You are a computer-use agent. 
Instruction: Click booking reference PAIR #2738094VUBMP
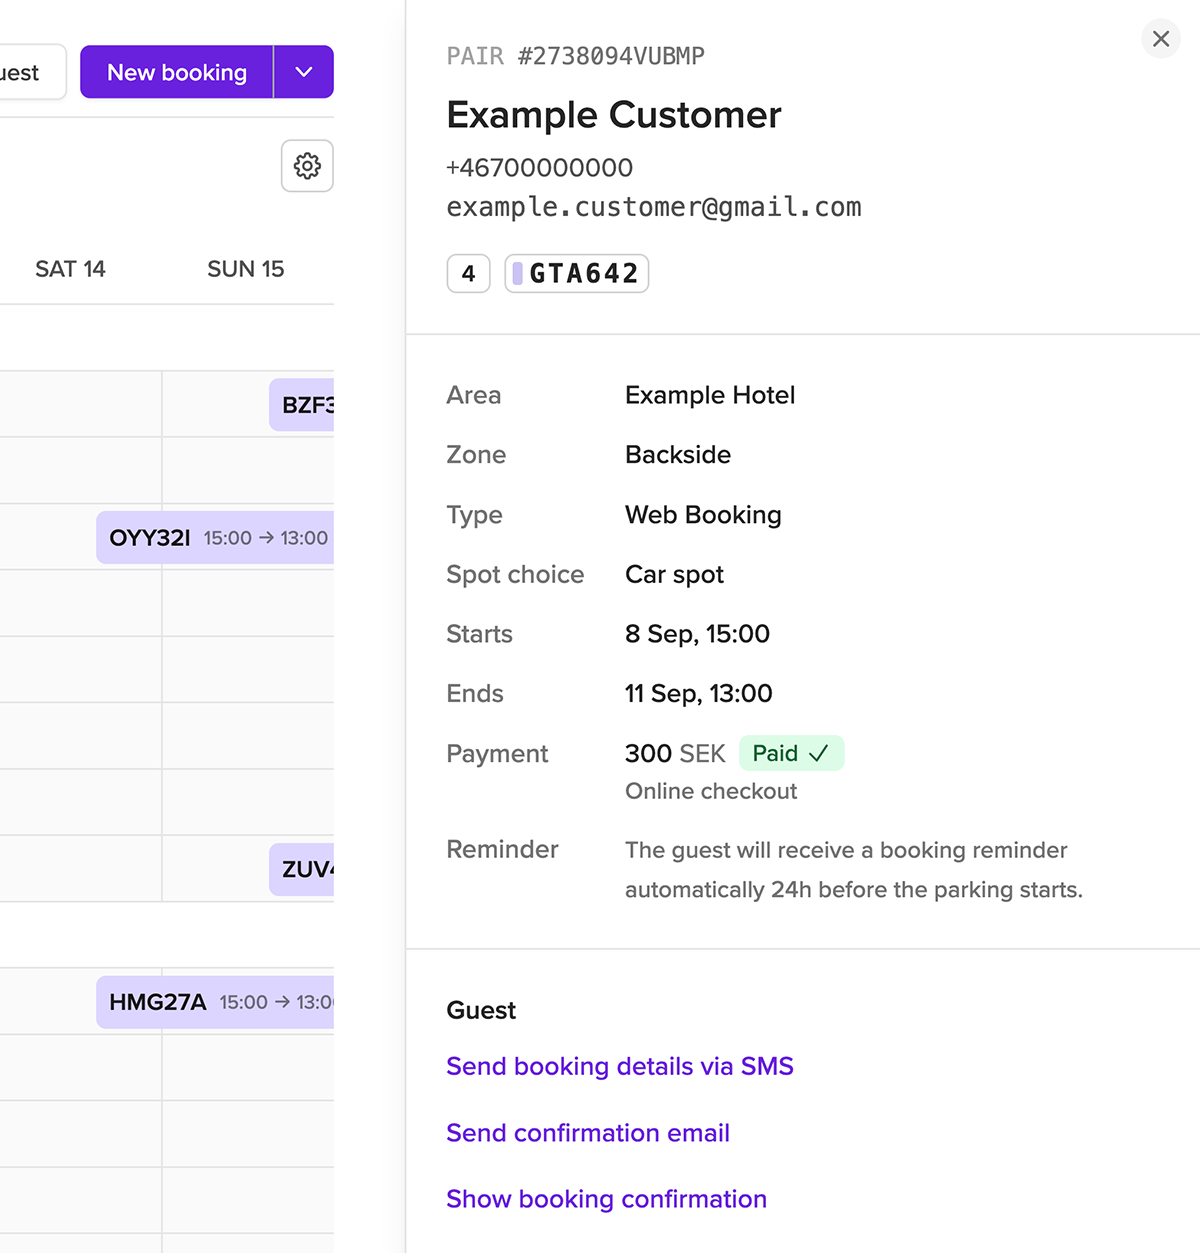[576, 56]
